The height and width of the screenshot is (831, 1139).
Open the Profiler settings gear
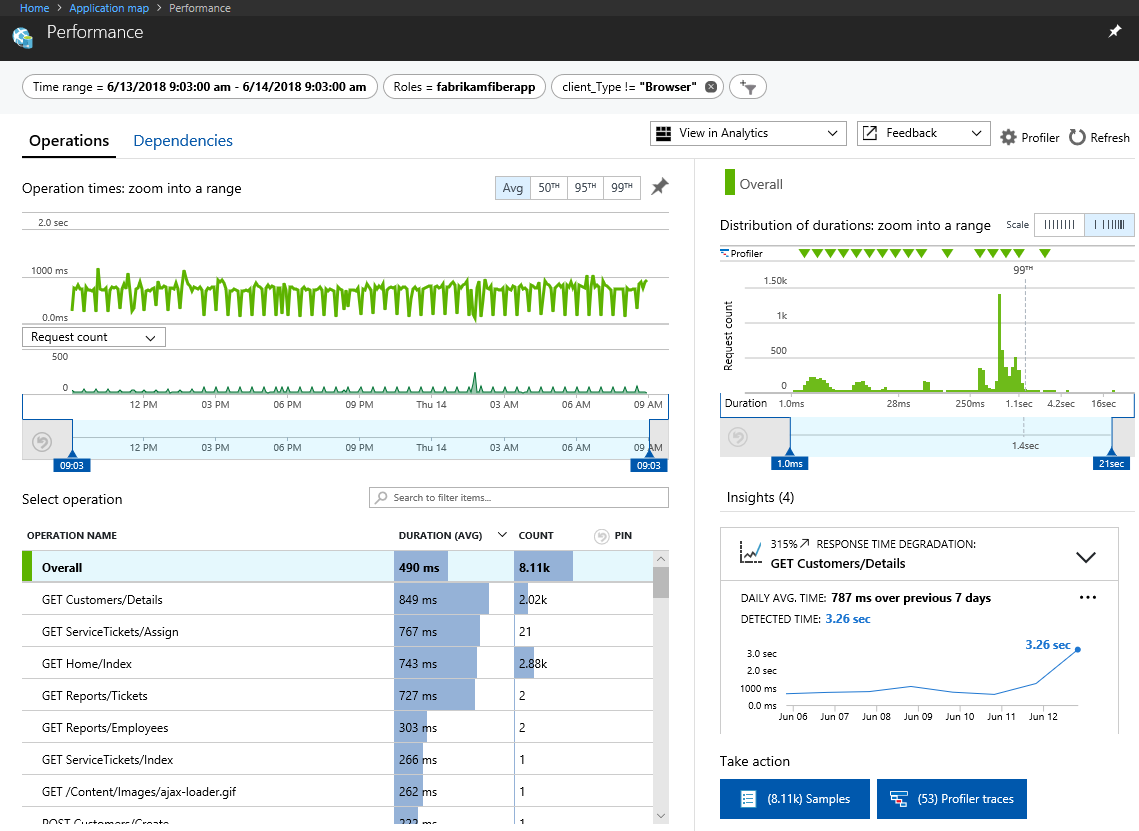1008,138
